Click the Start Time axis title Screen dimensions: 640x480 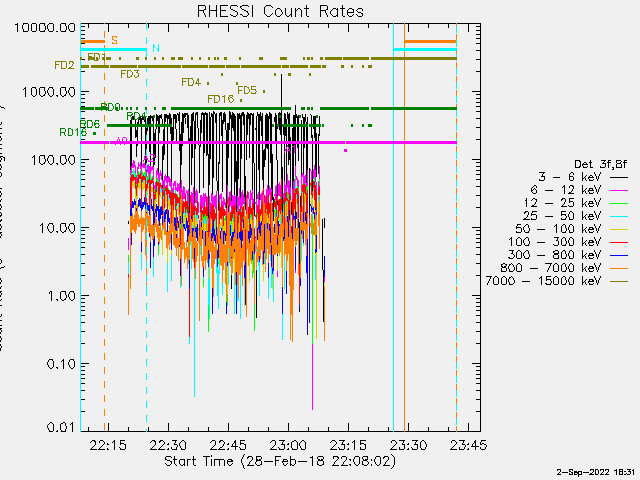(x=280, y=461)
